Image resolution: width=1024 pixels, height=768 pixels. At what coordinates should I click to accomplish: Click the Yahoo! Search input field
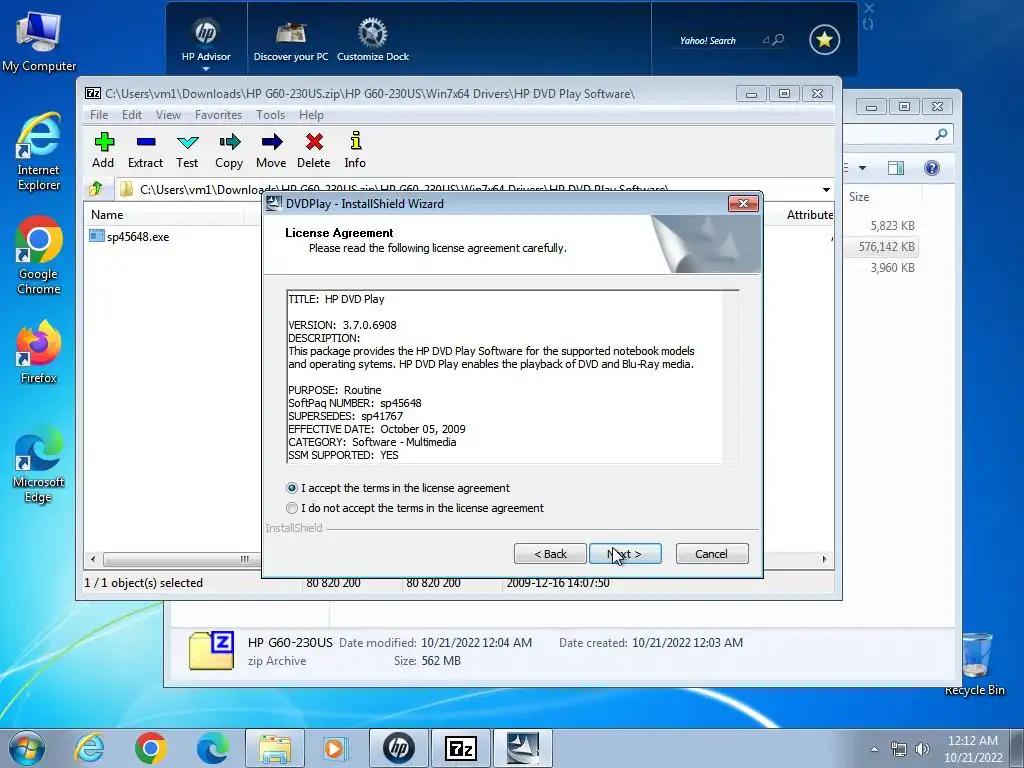pos(718,40)
